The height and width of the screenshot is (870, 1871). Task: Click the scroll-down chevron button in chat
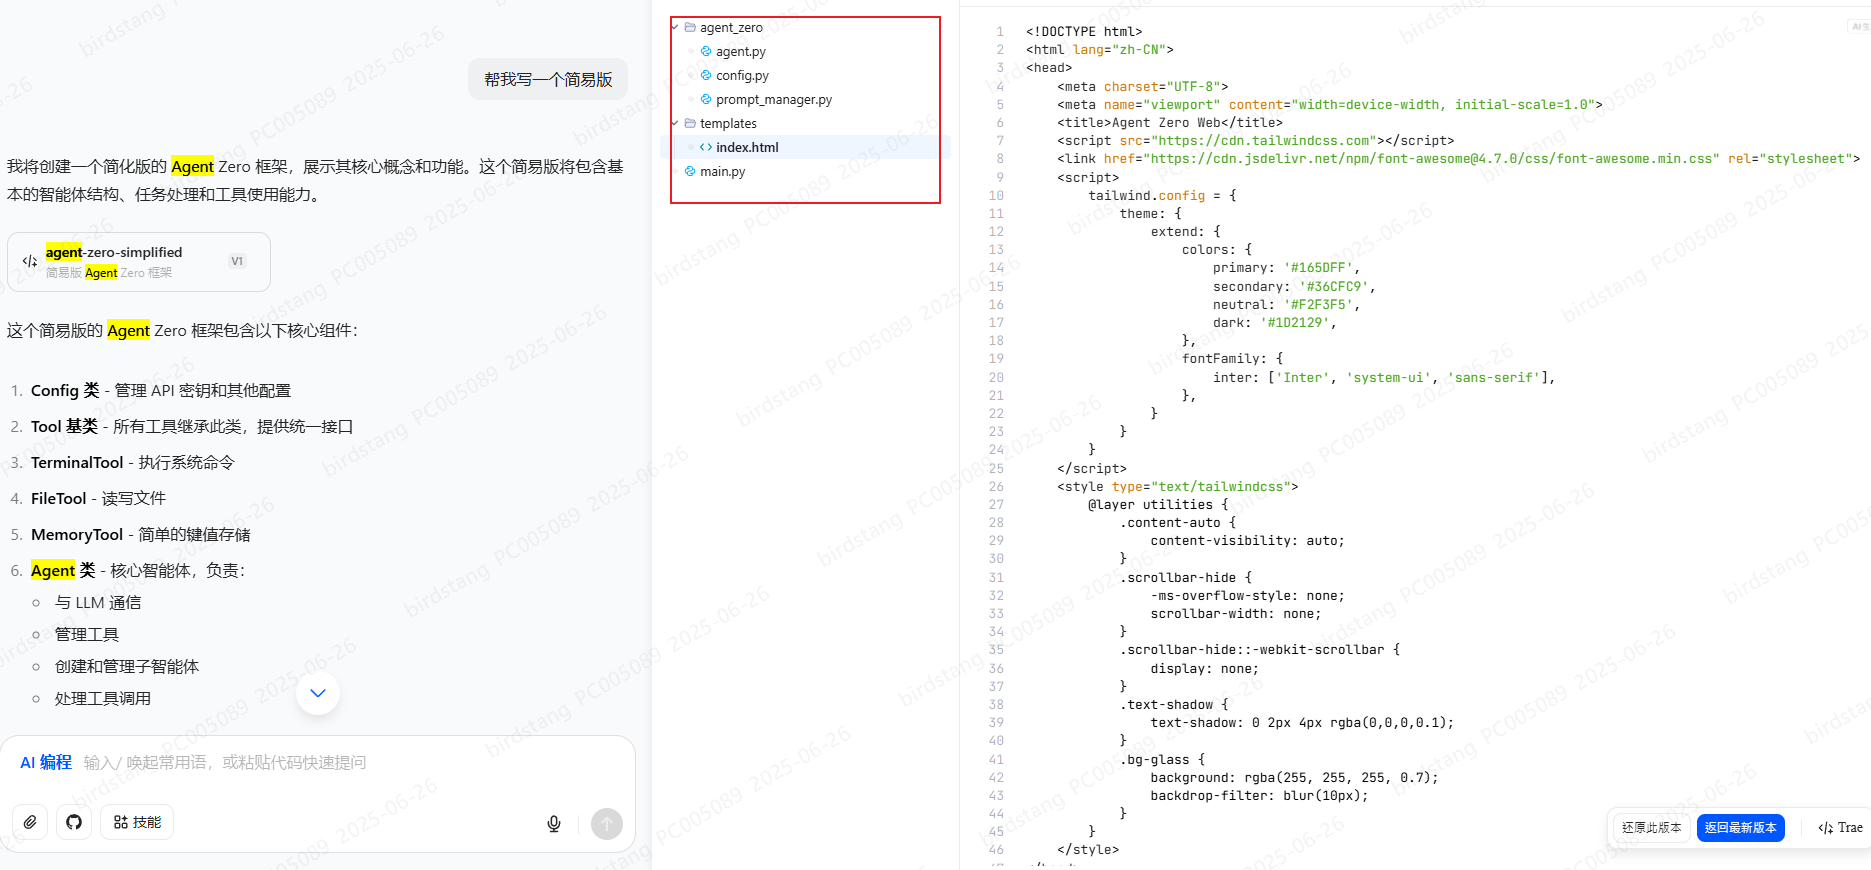tap(318, 693)
